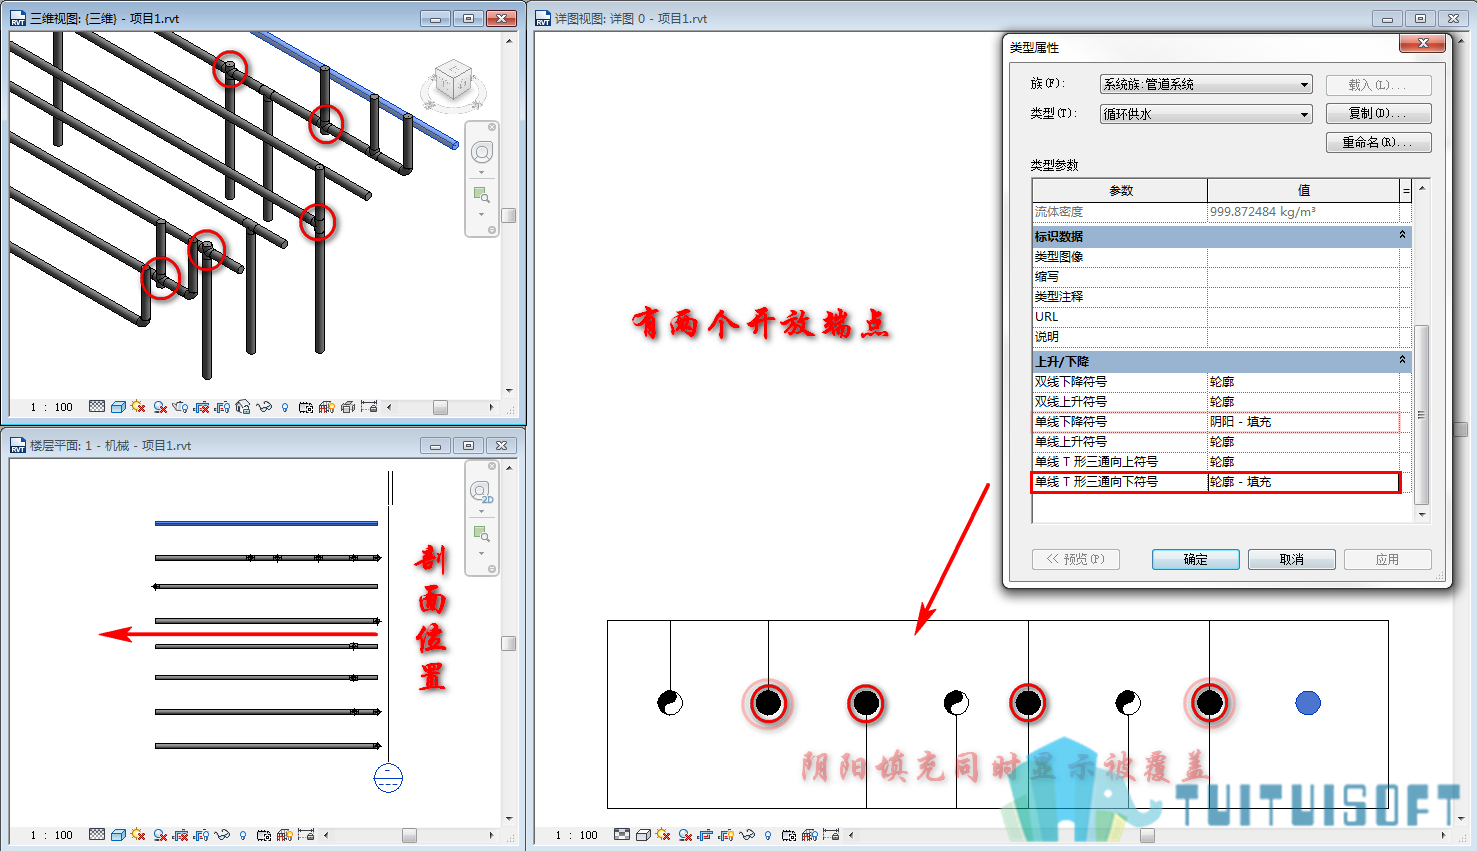
Task: Collapse the 上升/下降 section
Action: click(1402, 360)
